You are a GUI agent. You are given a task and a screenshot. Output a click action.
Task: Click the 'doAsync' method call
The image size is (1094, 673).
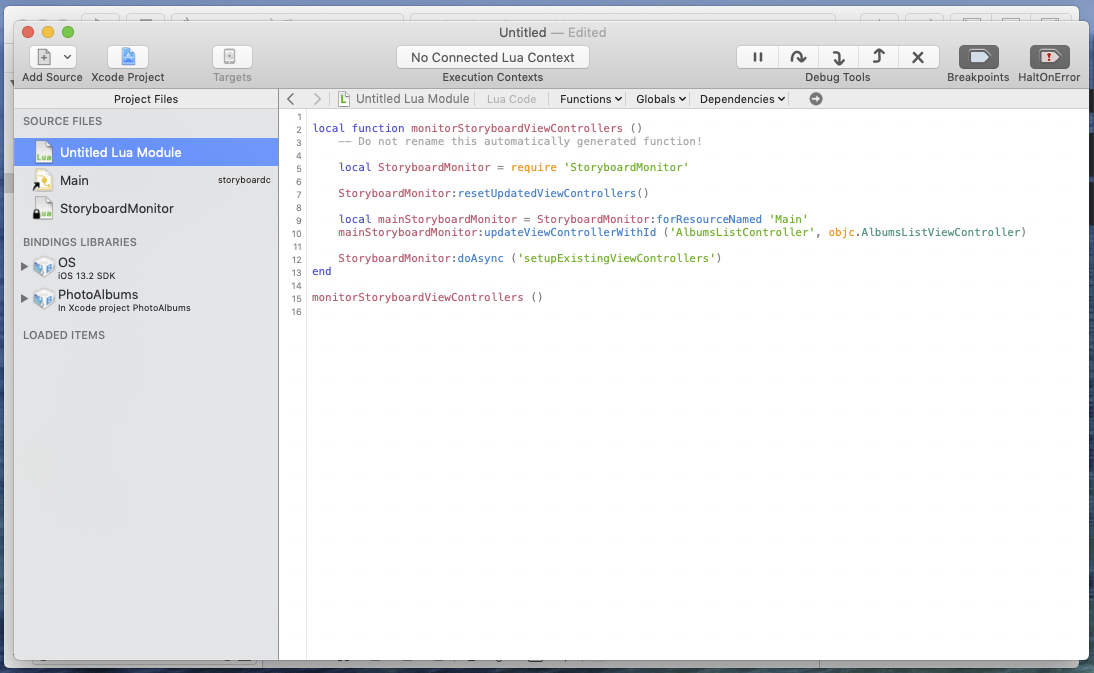(480, 258)
